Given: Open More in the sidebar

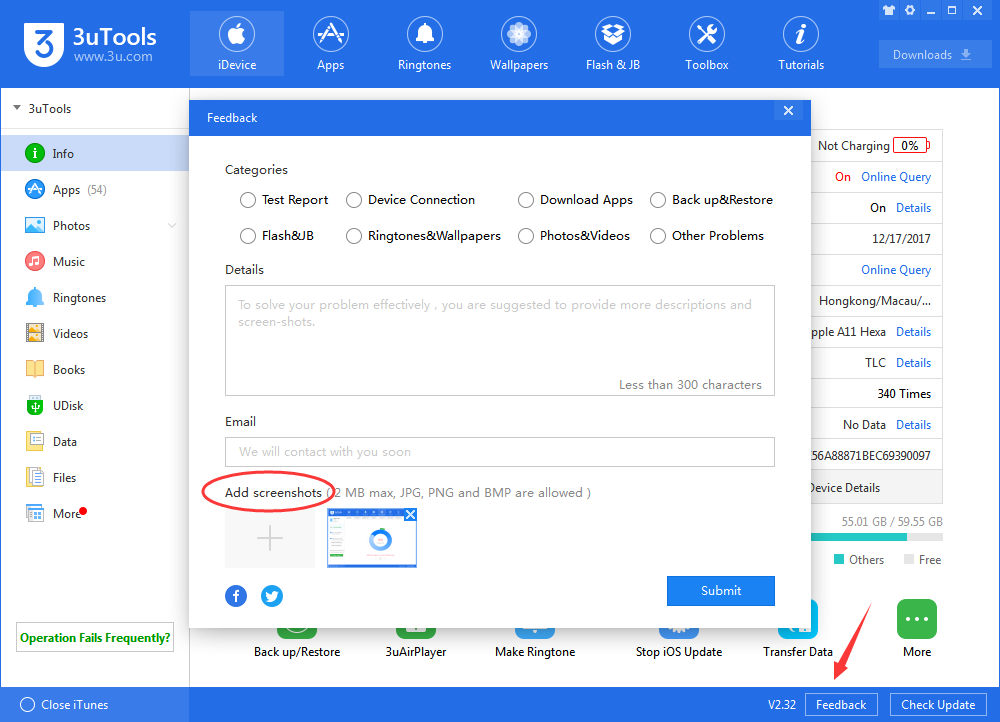Looking at the screenshot, I should pos(95,513).
